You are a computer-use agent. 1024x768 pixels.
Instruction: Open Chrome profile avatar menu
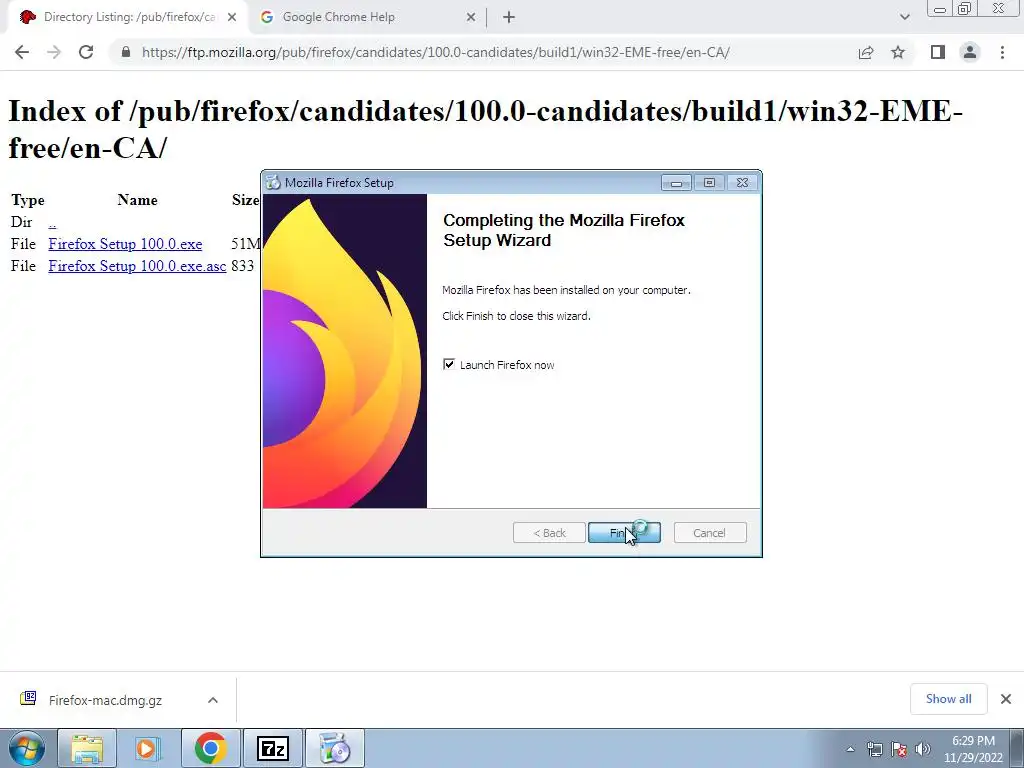(x=970, y=52)
